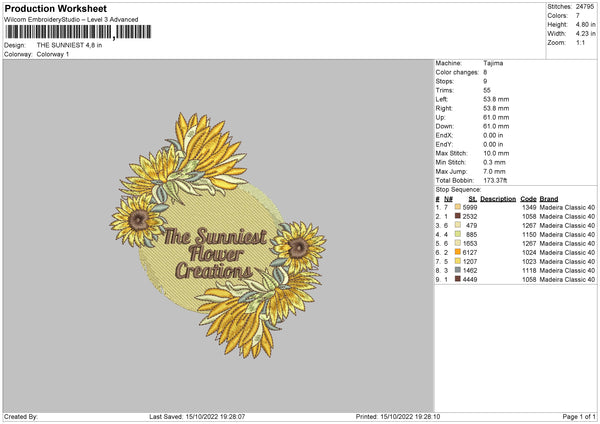Click the orange swatch beside 6127 stitches
This screenshot has height=424, width=600.
pyautogui.click(x=458, y=252)
